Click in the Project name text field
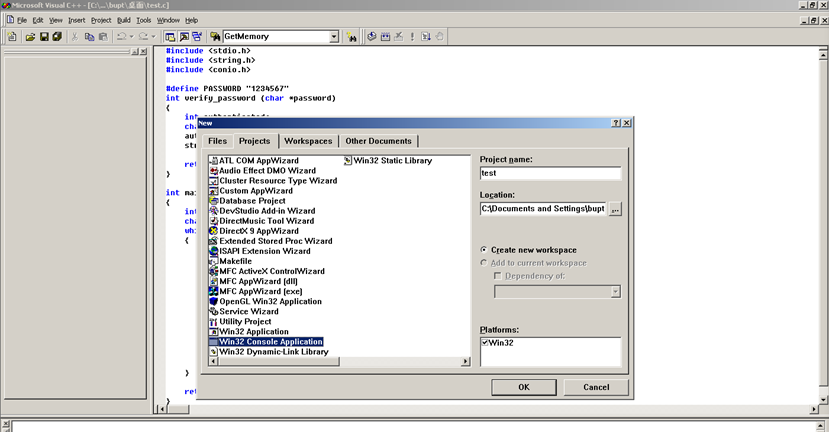 [550, 173]
